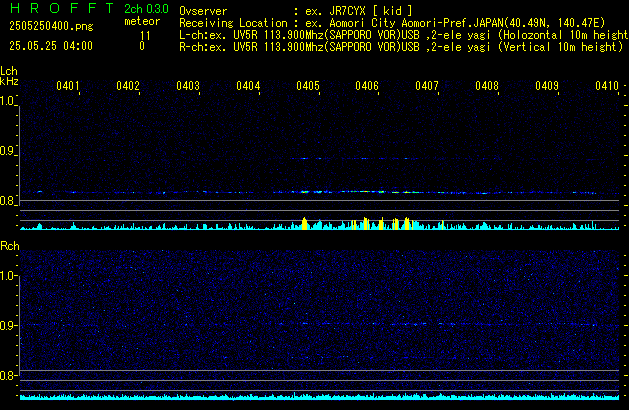Screen dimensions: 629x410
Task: Click the 0408 time marker
Action: (x=487, y=86)
